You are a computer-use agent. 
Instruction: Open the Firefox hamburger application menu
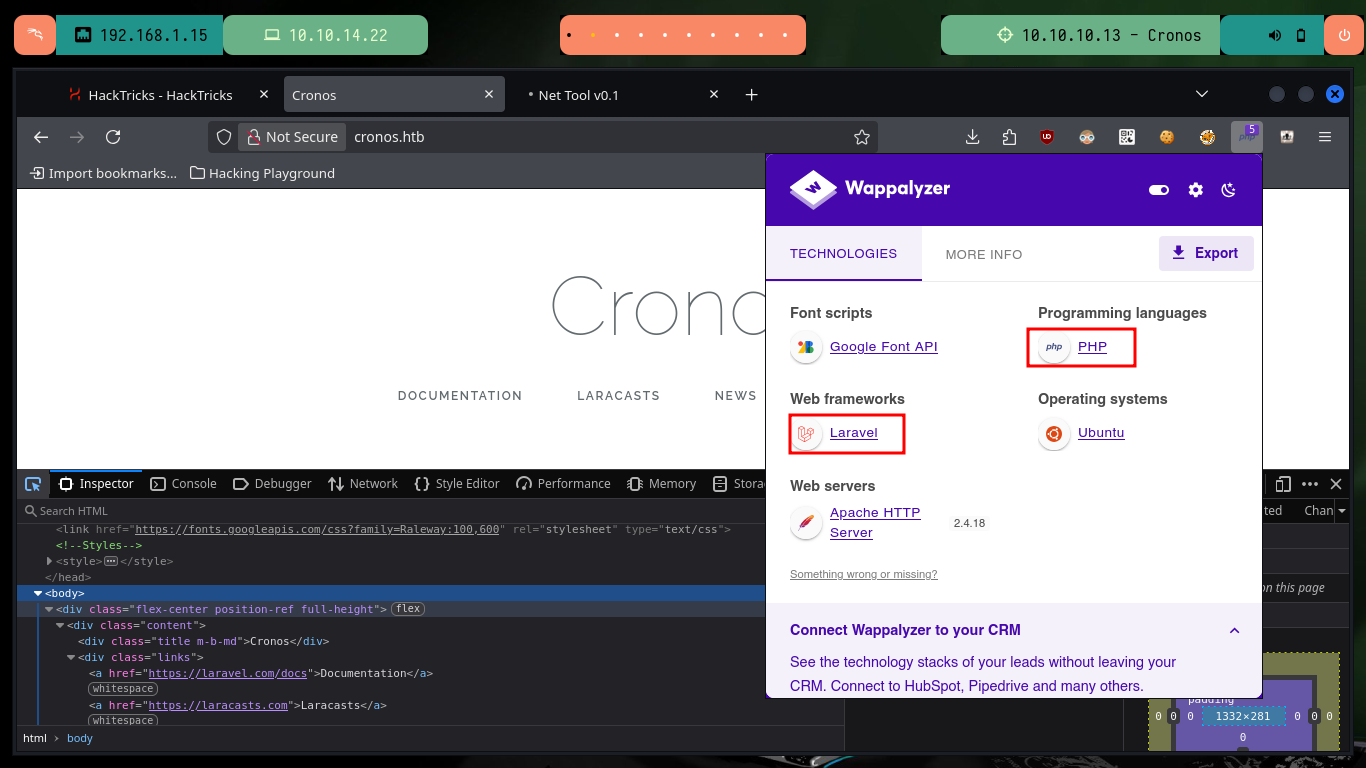tap(1325, 137)
